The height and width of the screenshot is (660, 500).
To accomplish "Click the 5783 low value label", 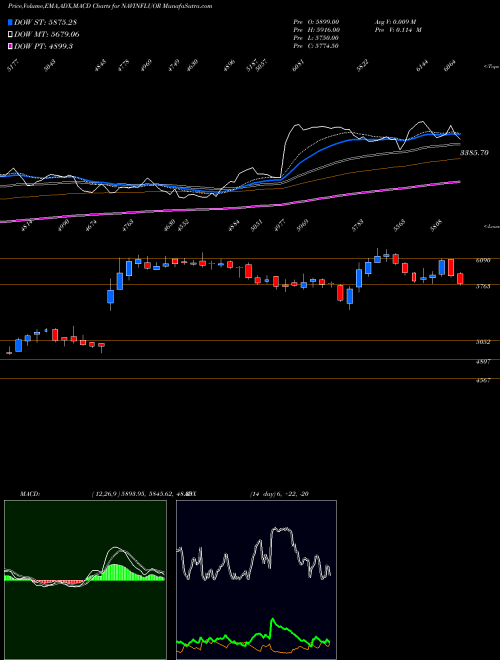I will (x=358, y=226).
